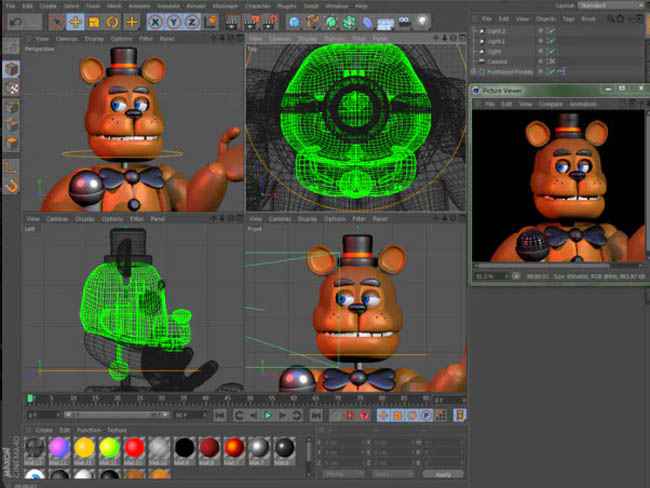The width and height of the screenshot is (650, 488).
Task: Open the deformer objects icon
Action: coord(367,22)
